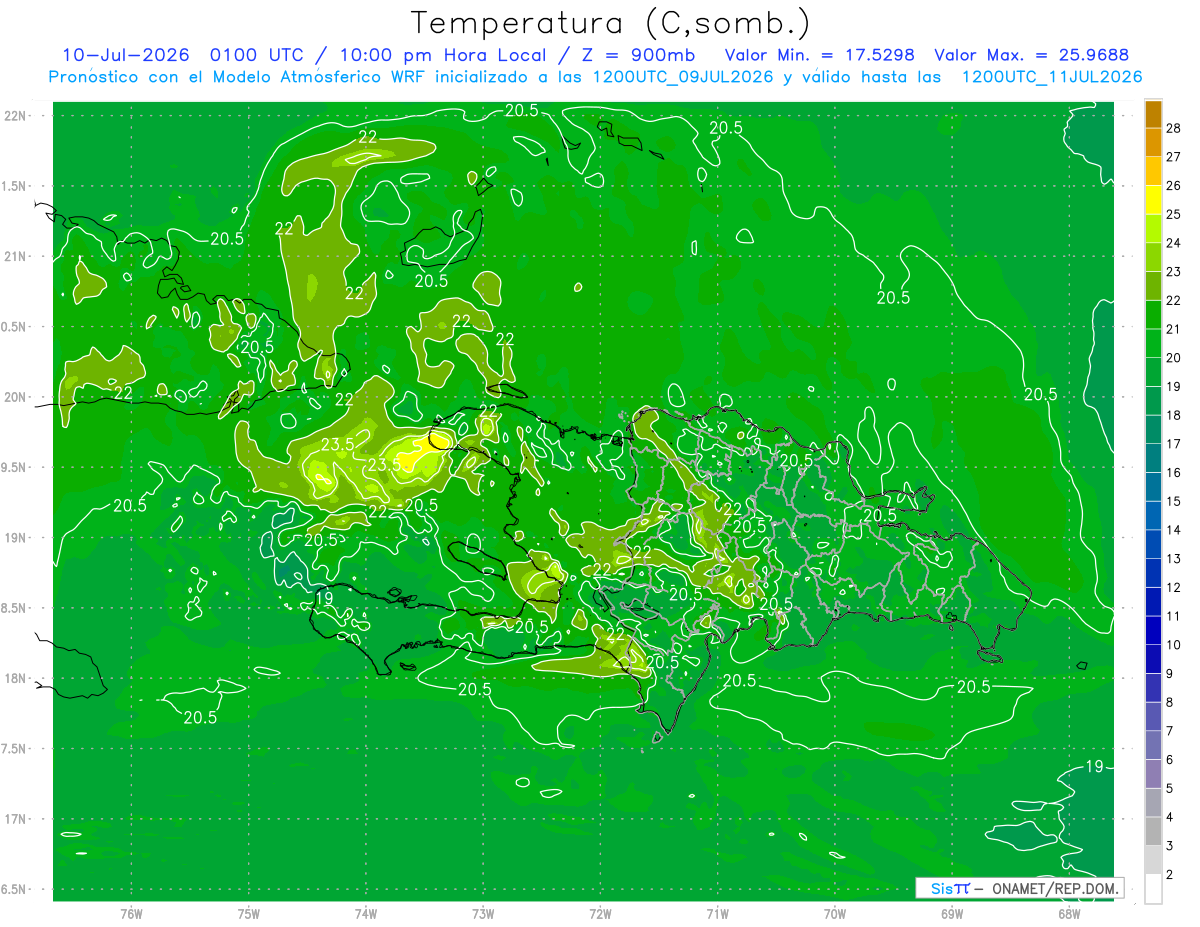Click the '8.5N' latitude axis label

15,608
